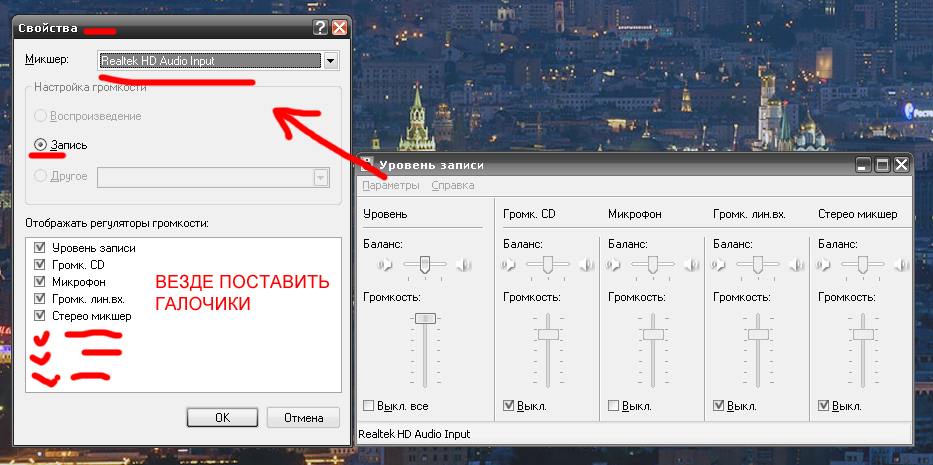The height and width of the screenshot is (465, 933).
Task: Click the left speaker icon under Уровень balance
Action: pyautogui.click(x=385, y=264)
